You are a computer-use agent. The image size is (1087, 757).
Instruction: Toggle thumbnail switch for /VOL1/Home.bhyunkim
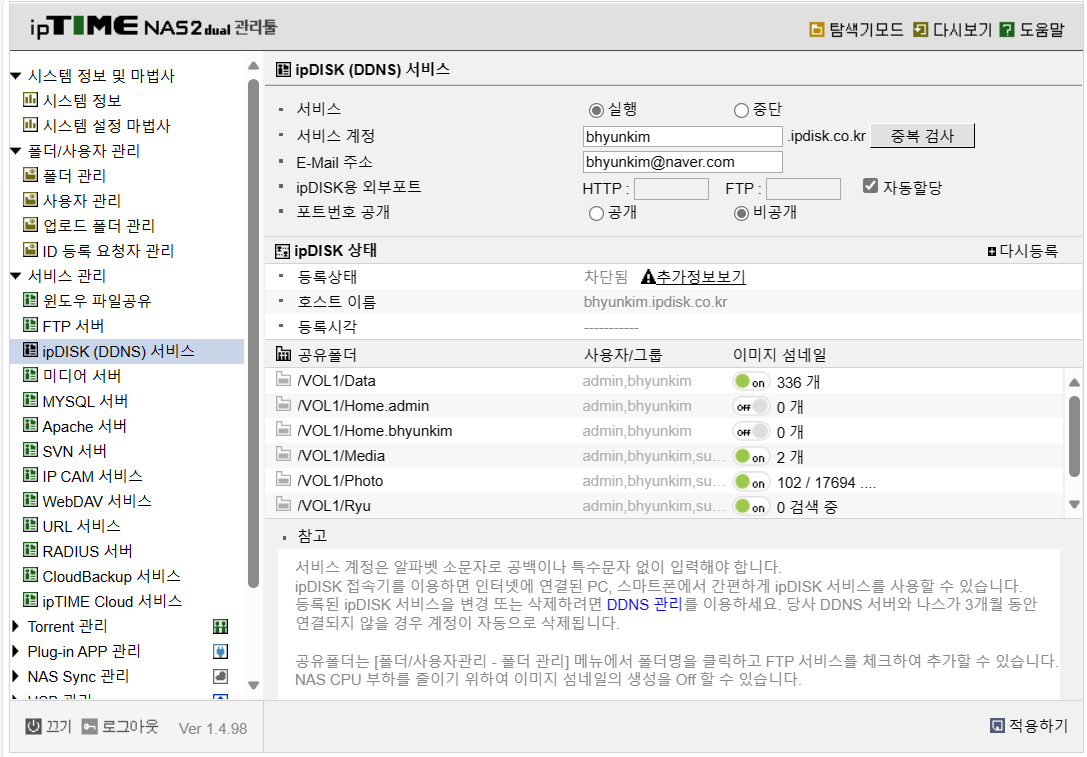point(751,431)
